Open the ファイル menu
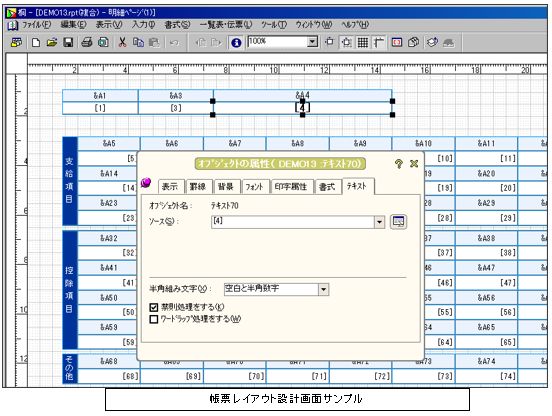Viewport: 552px width, 416px height. click(37, 25)
